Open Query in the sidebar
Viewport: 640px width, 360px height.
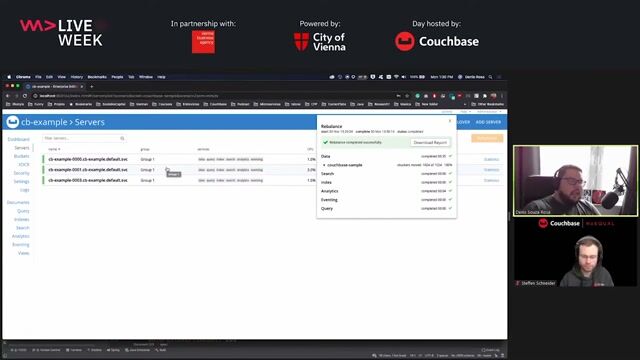(x=23, y=211)
